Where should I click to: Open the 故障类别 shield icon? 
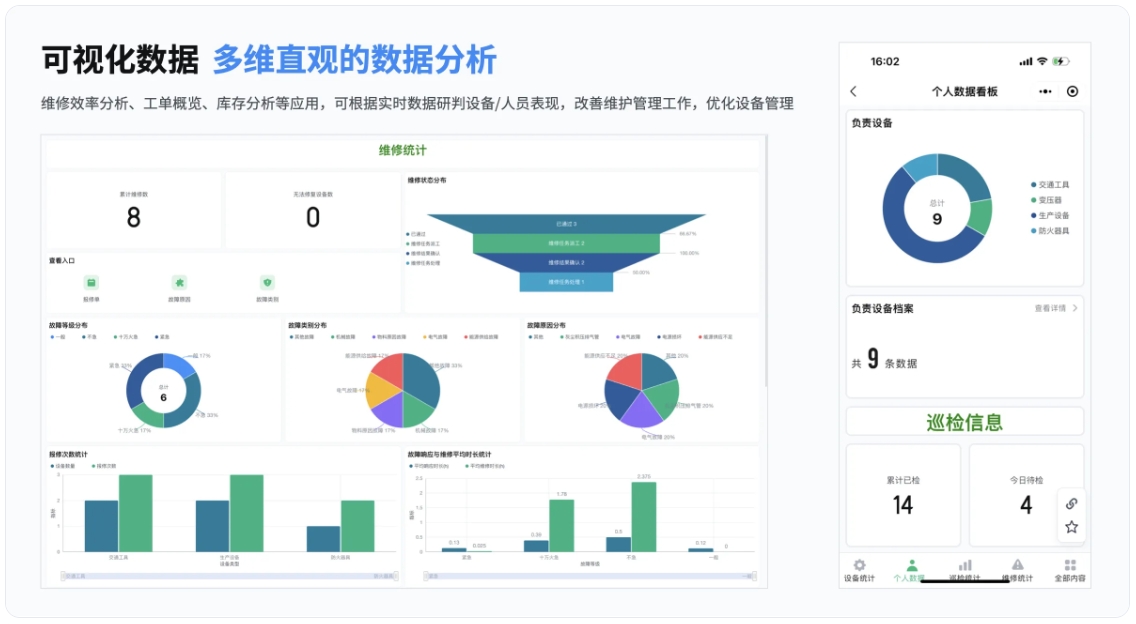tap(266, 283)
